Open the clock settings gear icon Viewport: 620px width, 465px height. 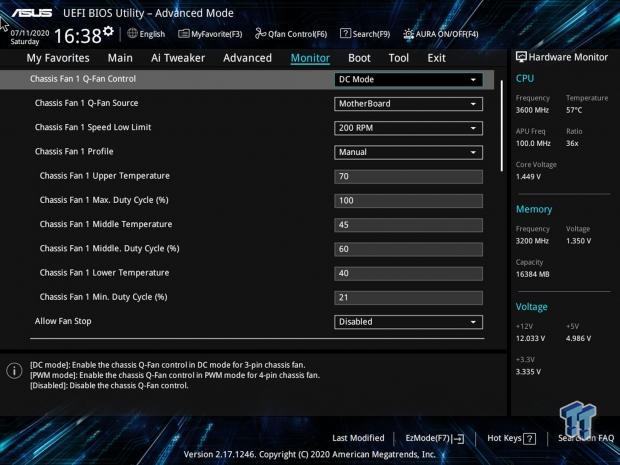108,31
